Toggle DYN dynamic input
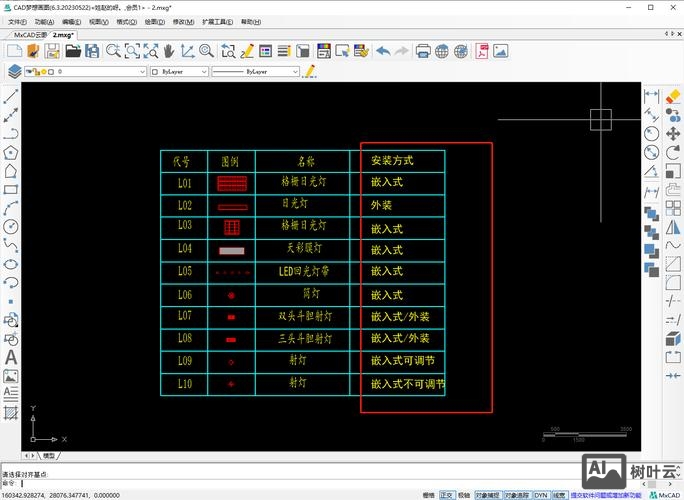 540,494
